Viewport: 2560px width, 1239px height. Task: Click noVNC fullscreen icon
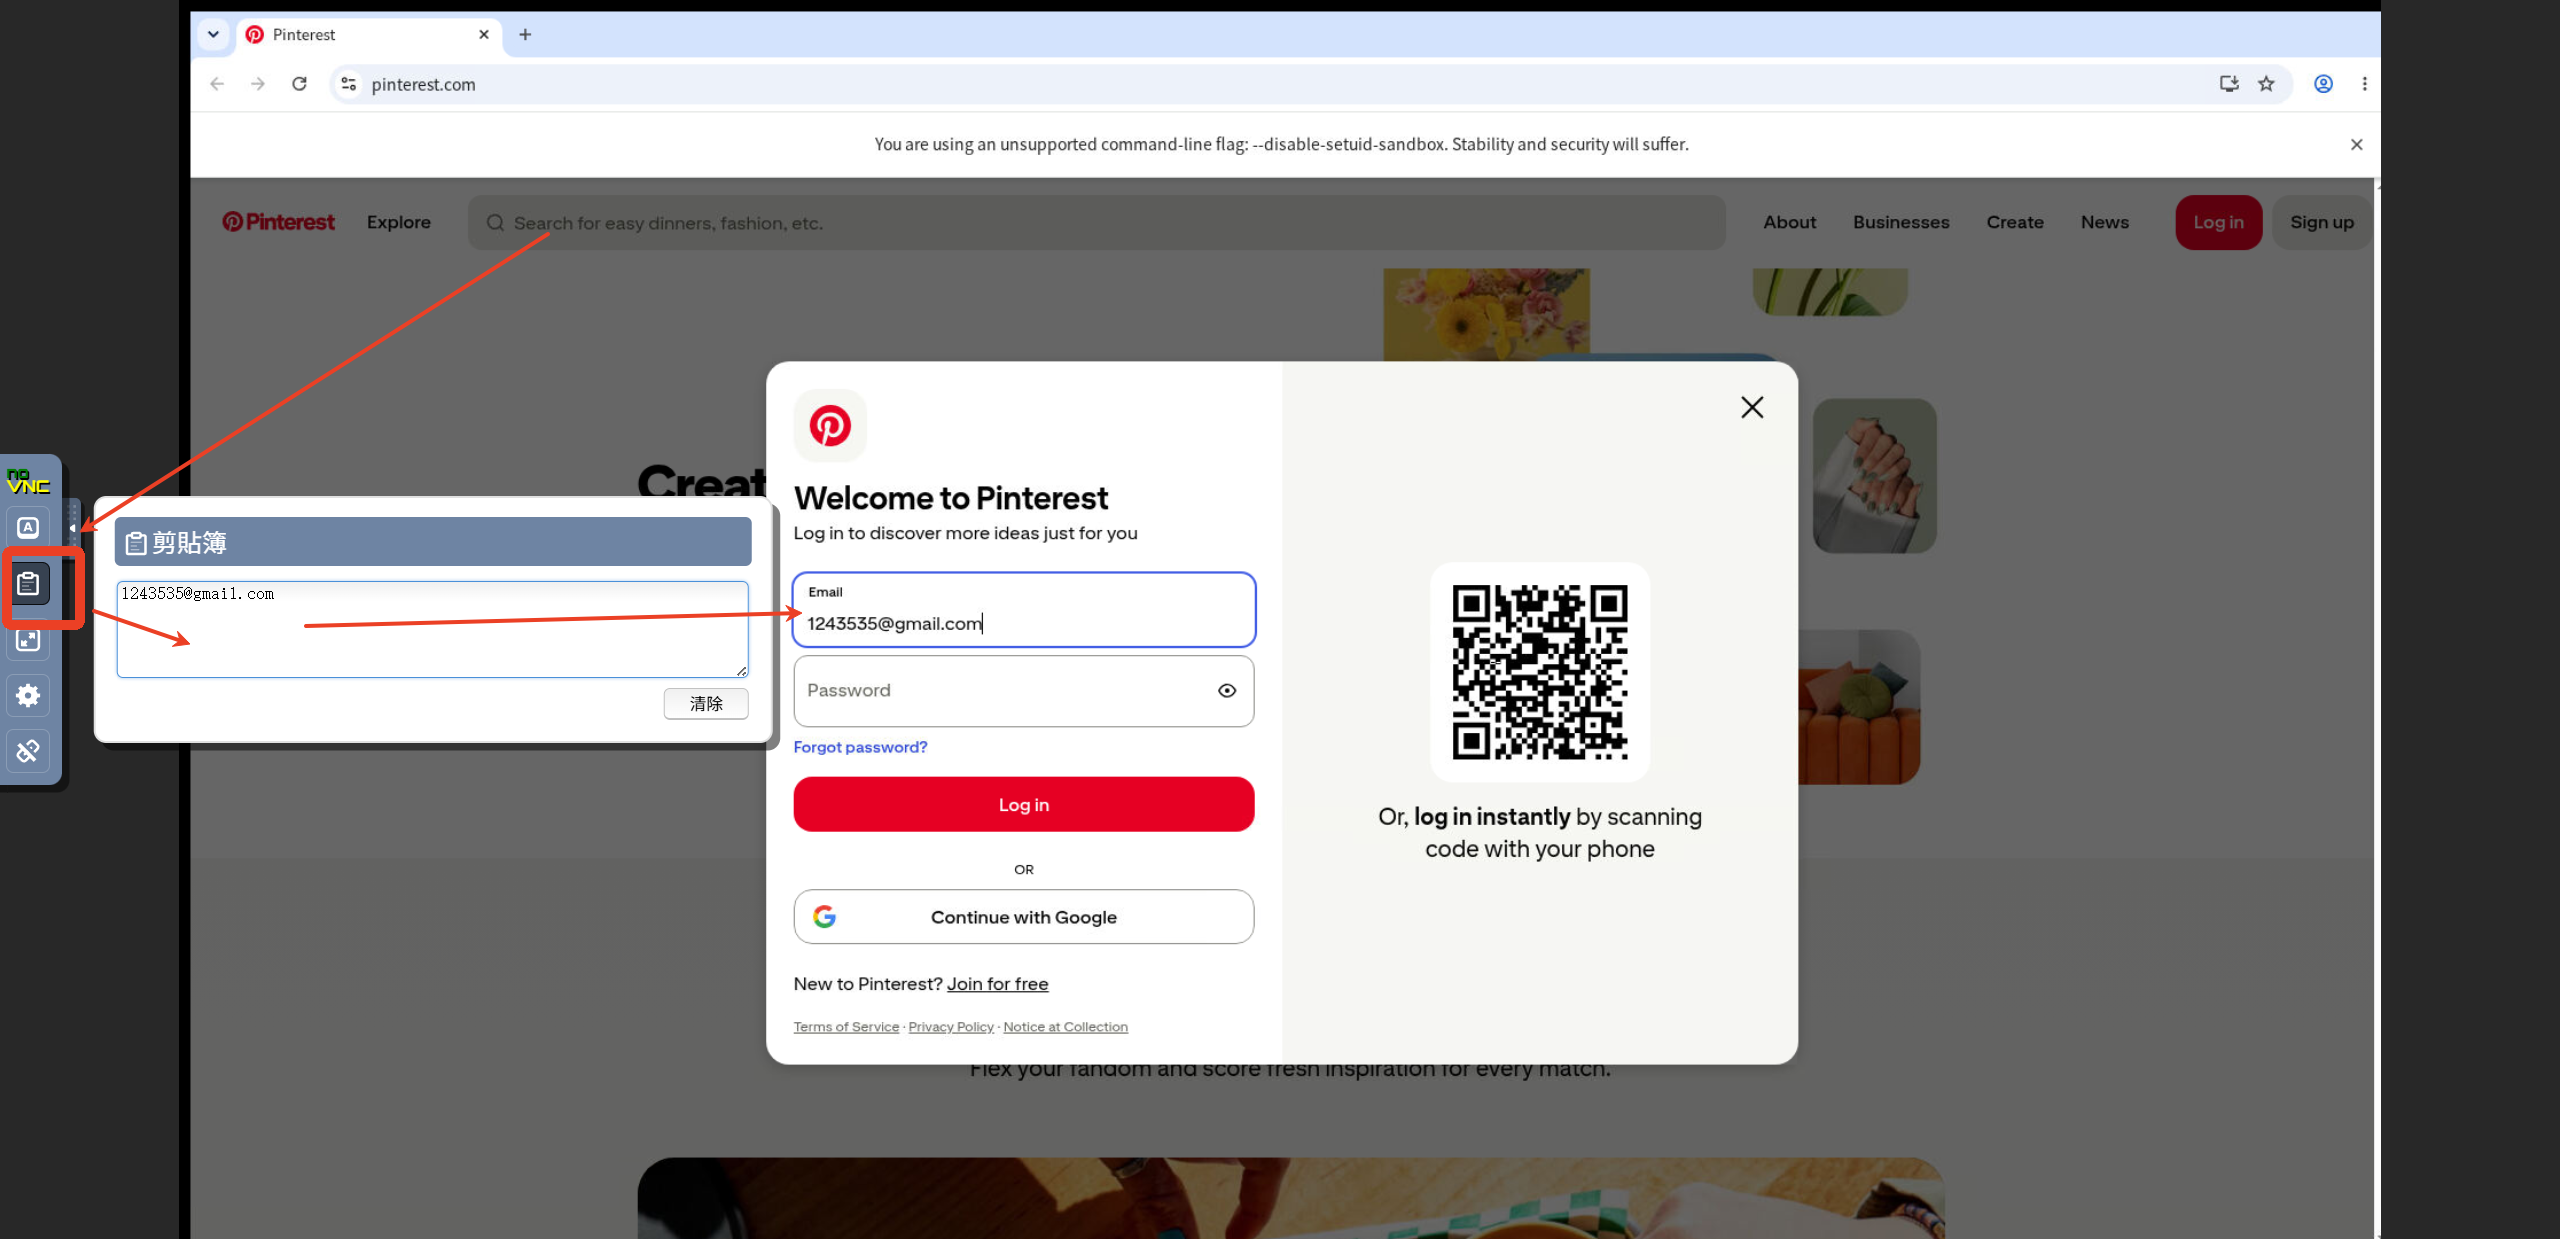pyautogui.click(x=28, y=640)
